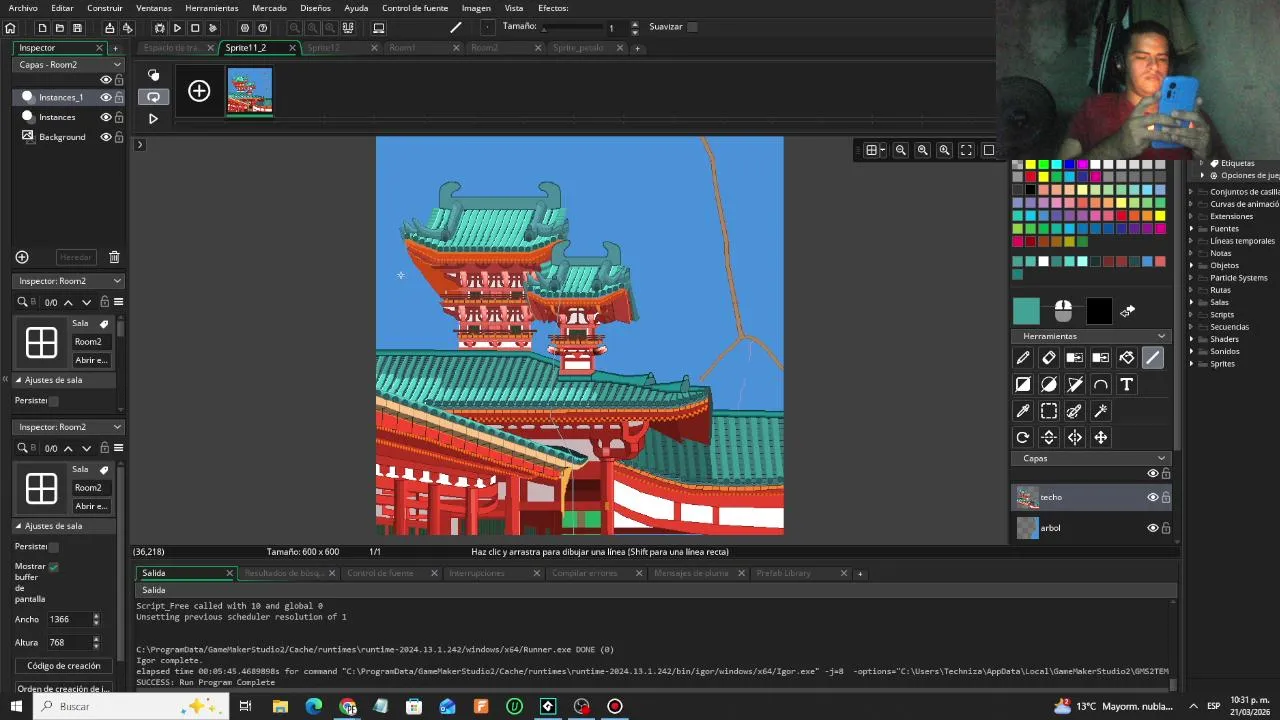Hide the Instances_1 layer
This screenshot has height=720, width=1280.
pos(106,98)
